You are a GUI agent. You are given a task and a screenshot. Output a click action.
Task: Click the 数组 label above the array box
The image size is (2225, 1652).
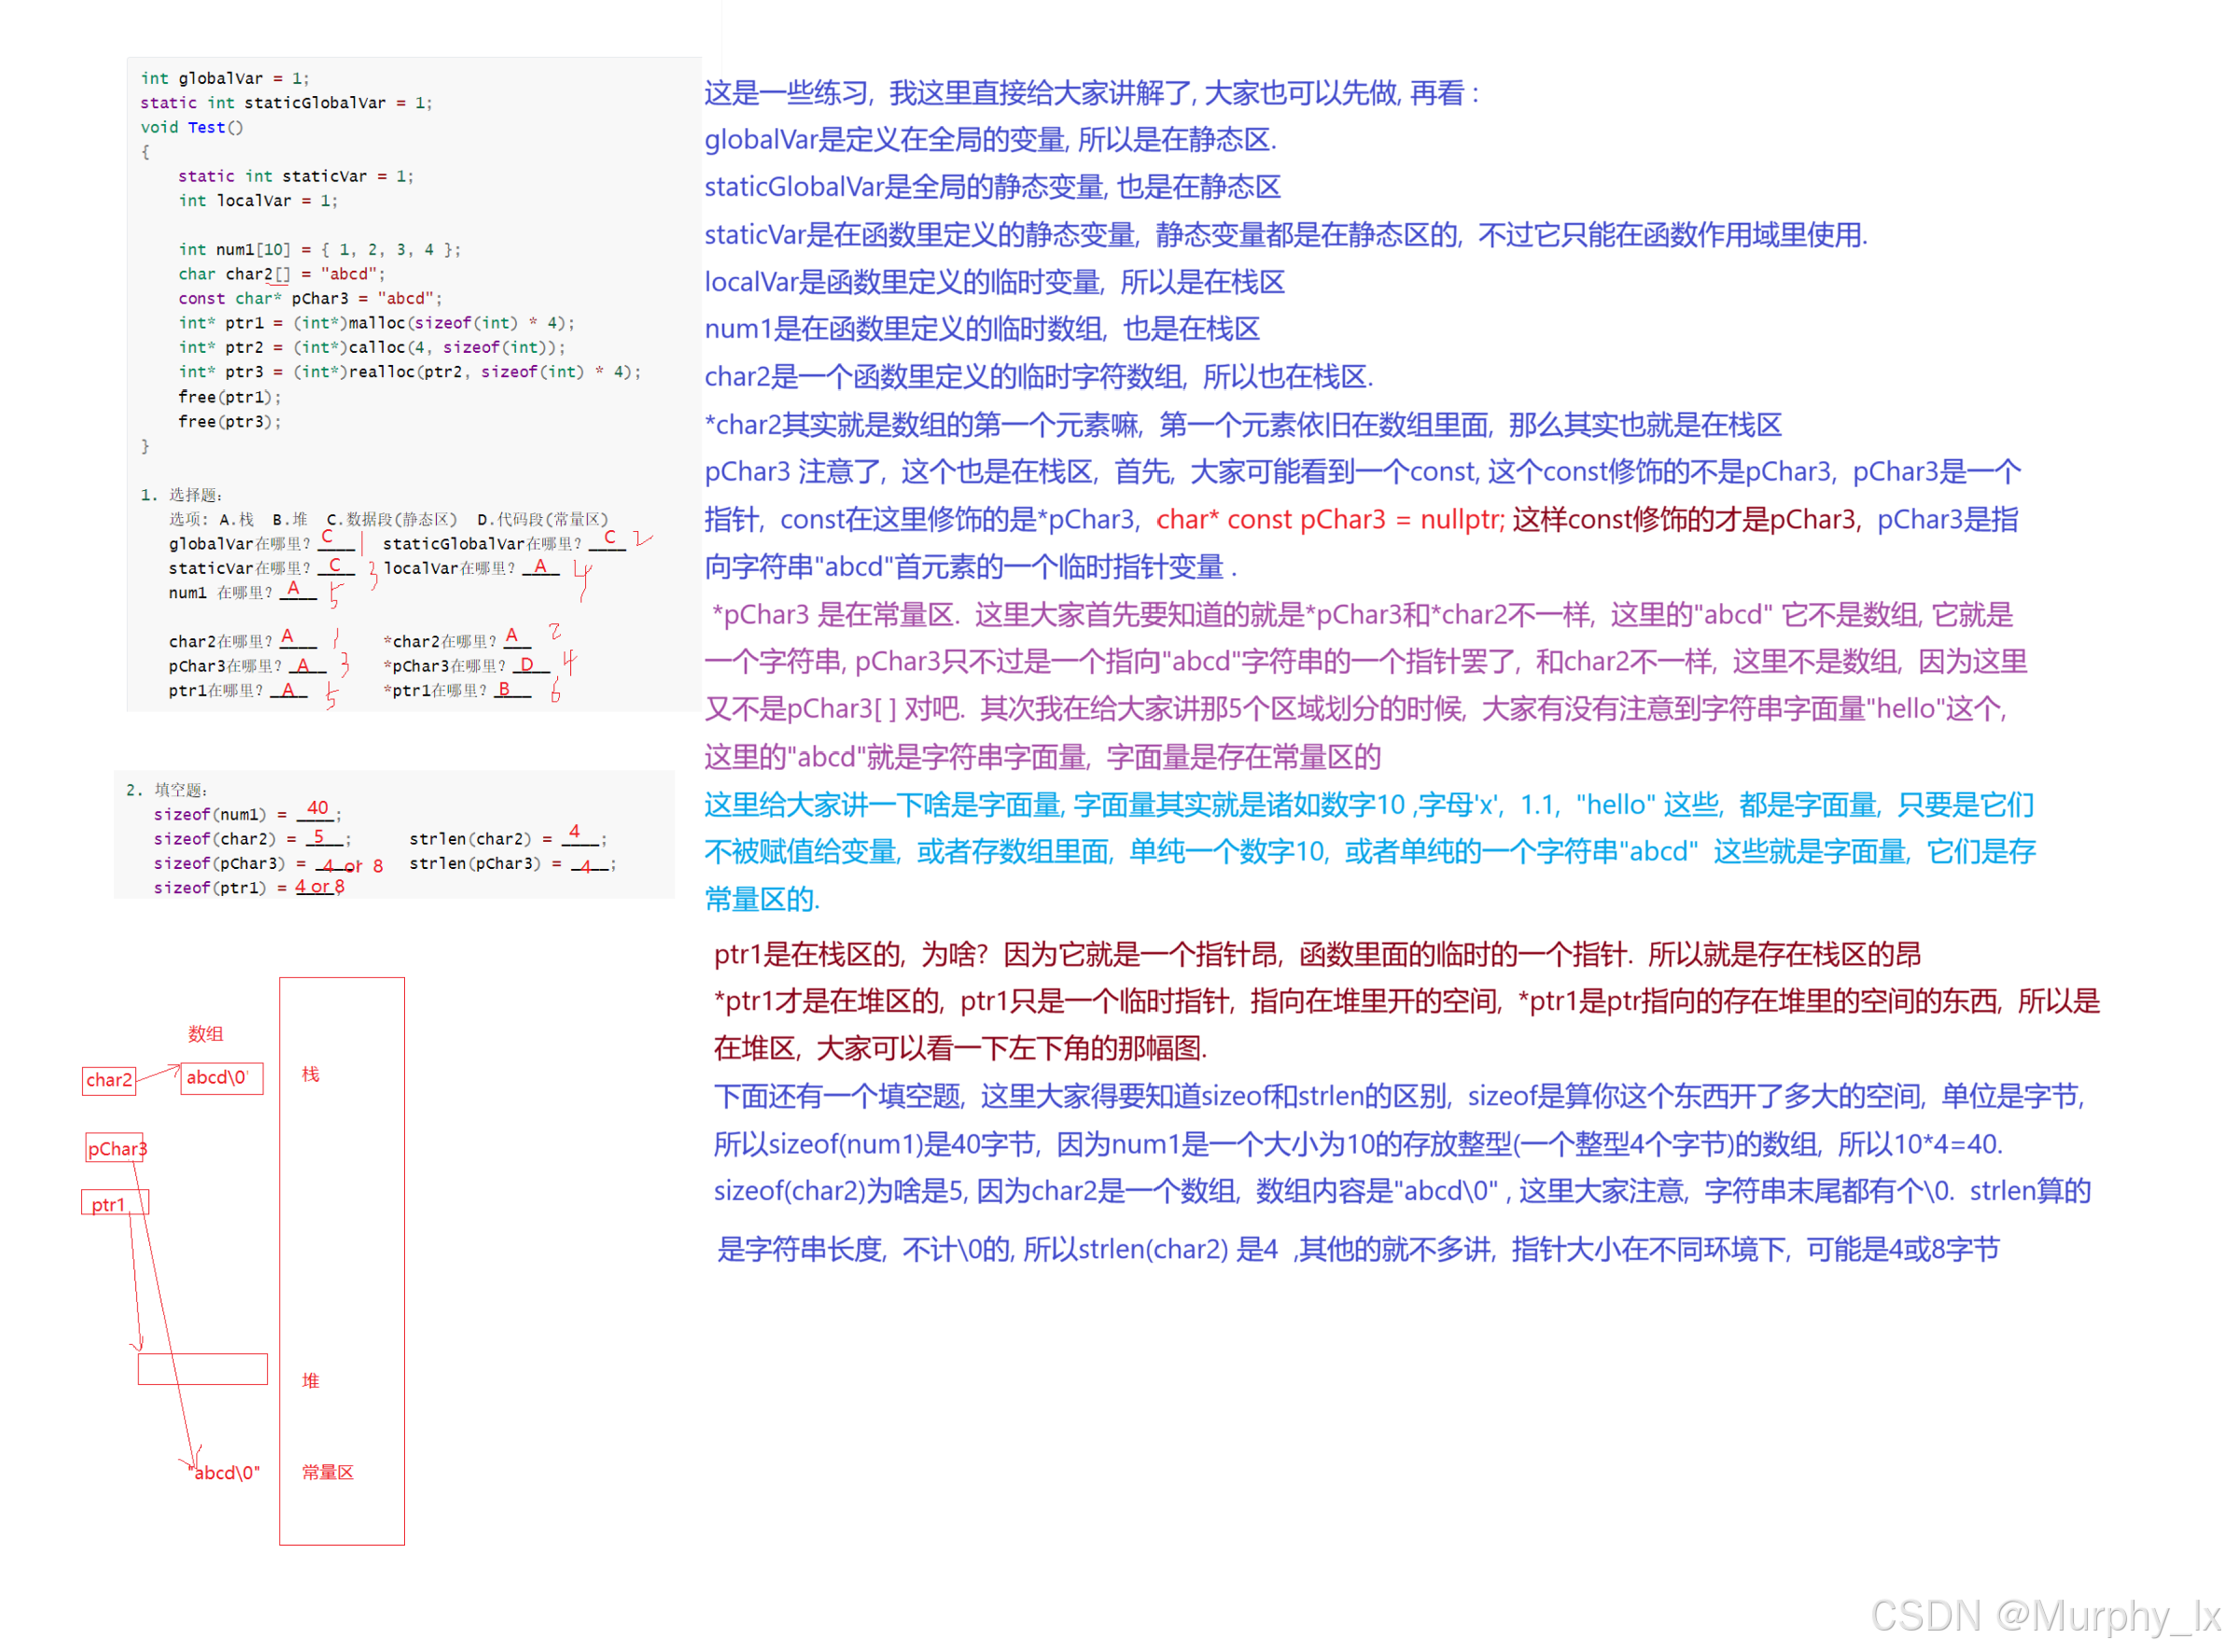(205, 1034)
